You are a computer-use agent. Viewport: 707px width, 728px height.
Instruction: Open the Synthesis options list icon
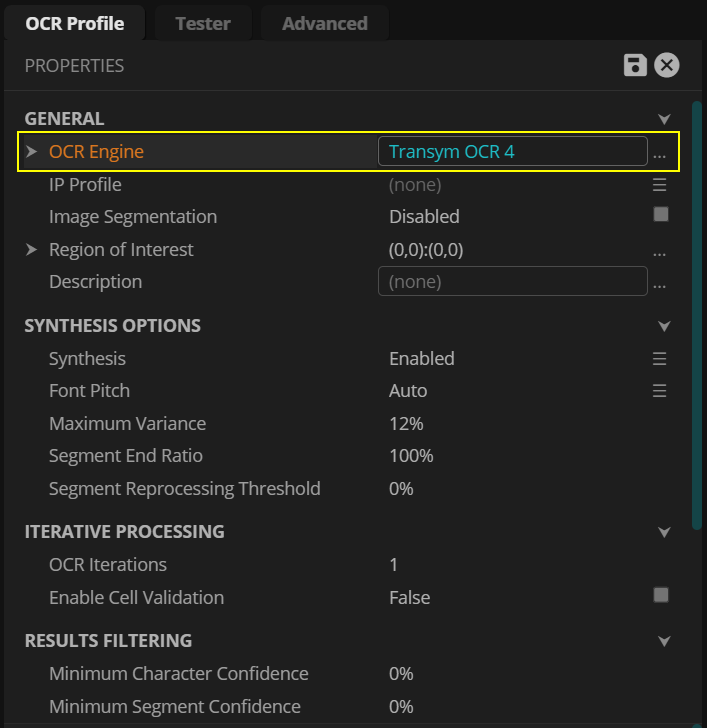pyautogui.click(x=659, y=358)
